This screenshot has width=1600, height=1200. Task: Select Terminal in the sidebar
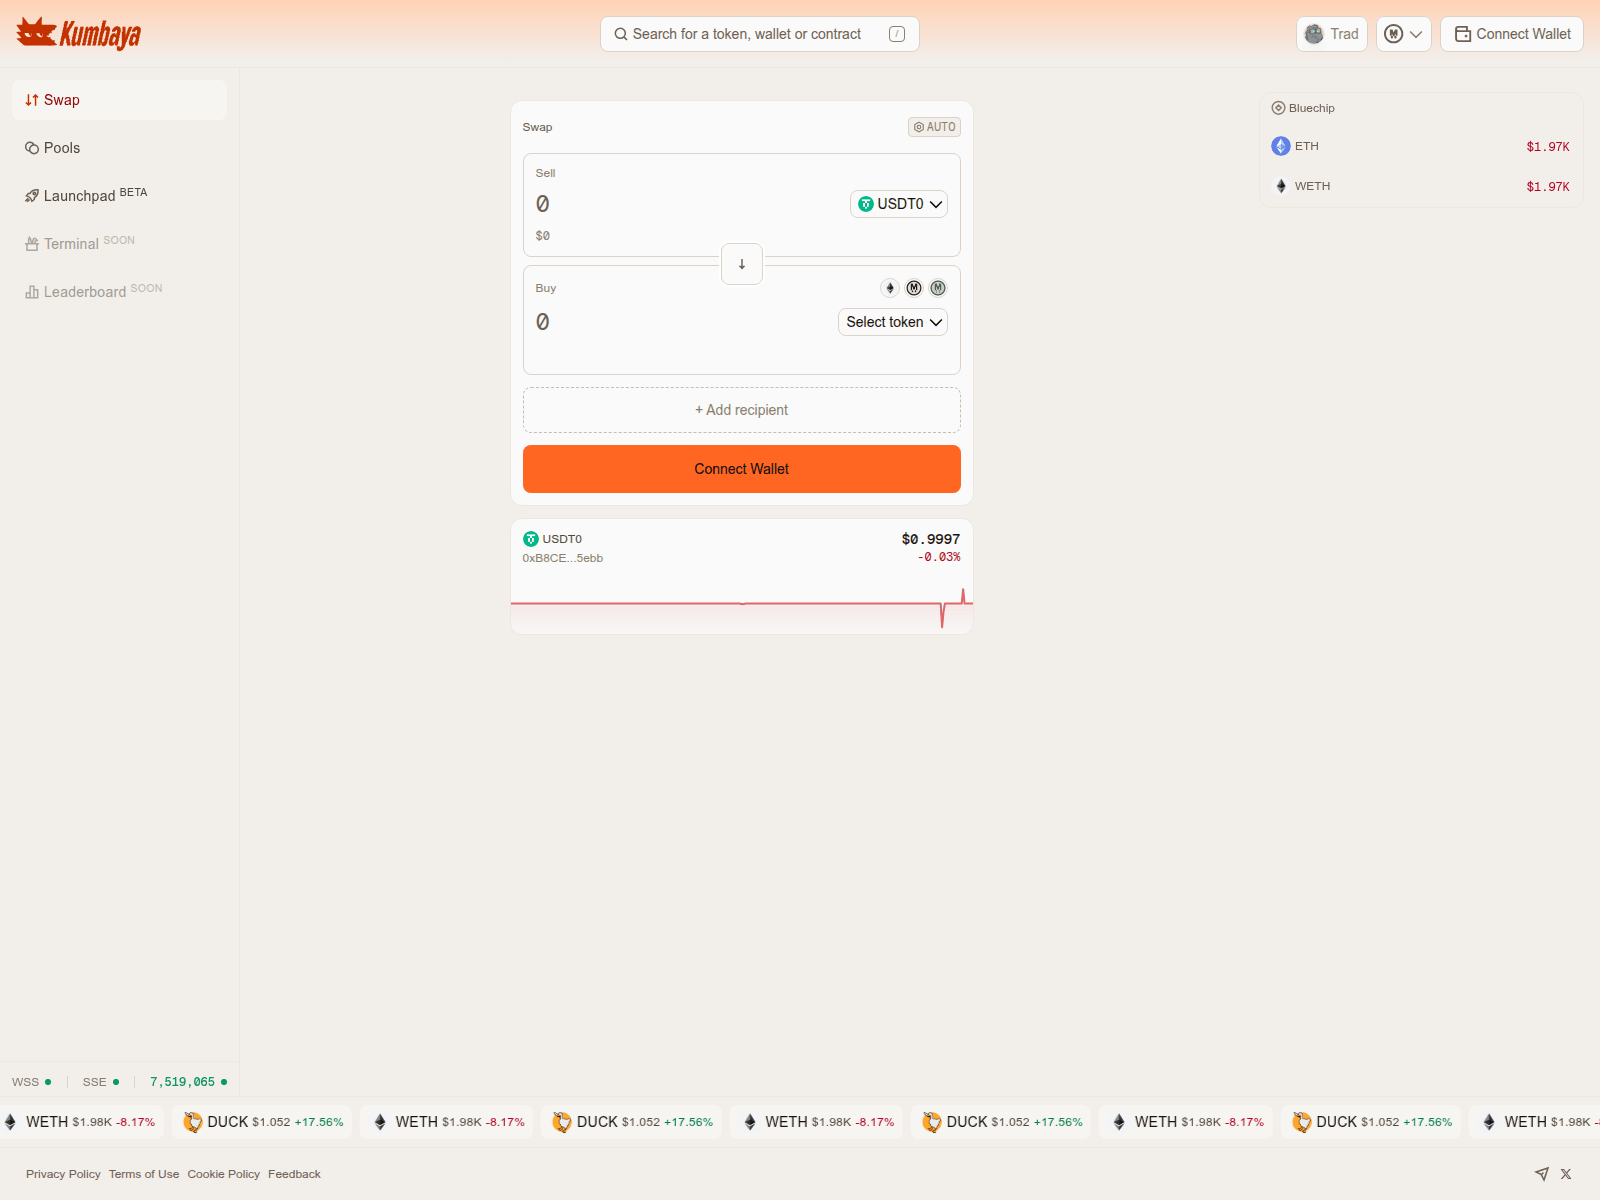click(x=119, y=244)
